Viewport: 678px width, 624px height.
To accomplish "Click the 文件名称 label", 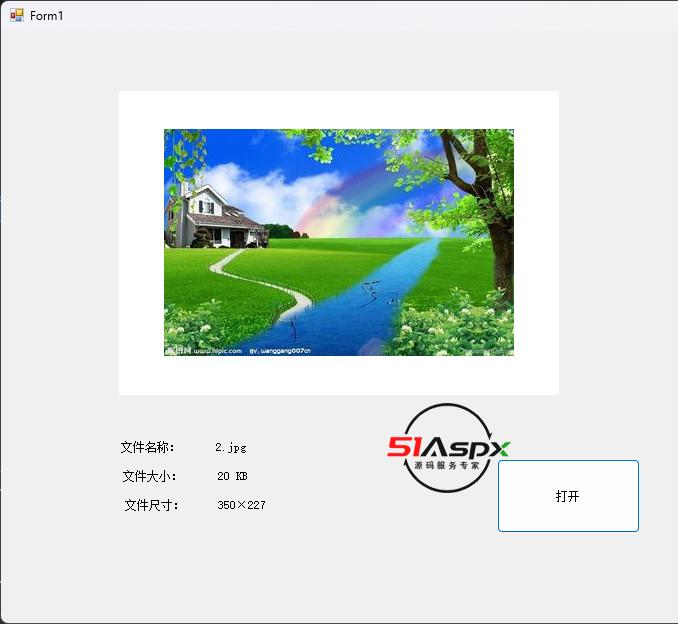I will pyautogui.click(x=147, y=447).
